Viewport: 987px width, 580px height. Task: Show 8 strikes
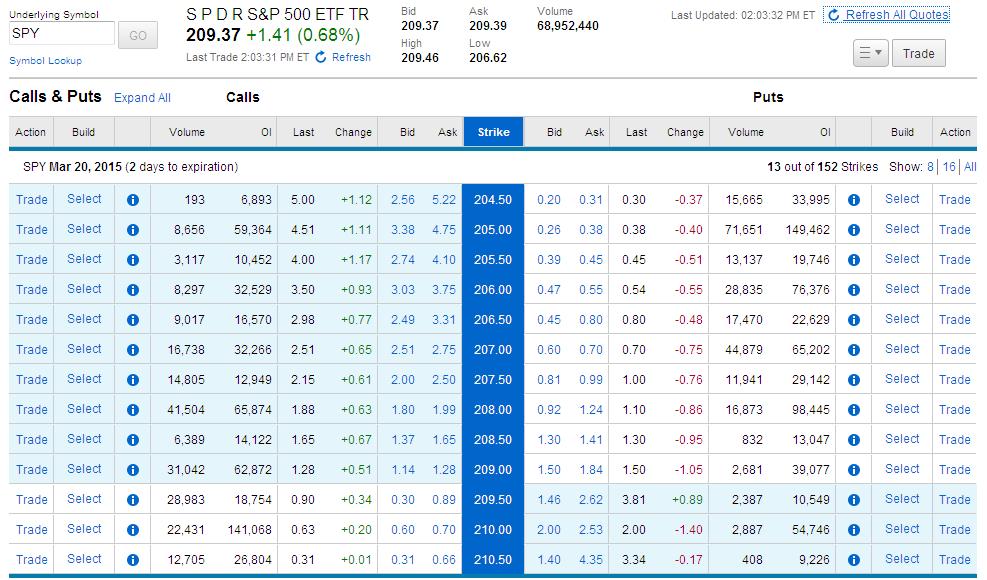pyautogui.click(x=930, y=167)
